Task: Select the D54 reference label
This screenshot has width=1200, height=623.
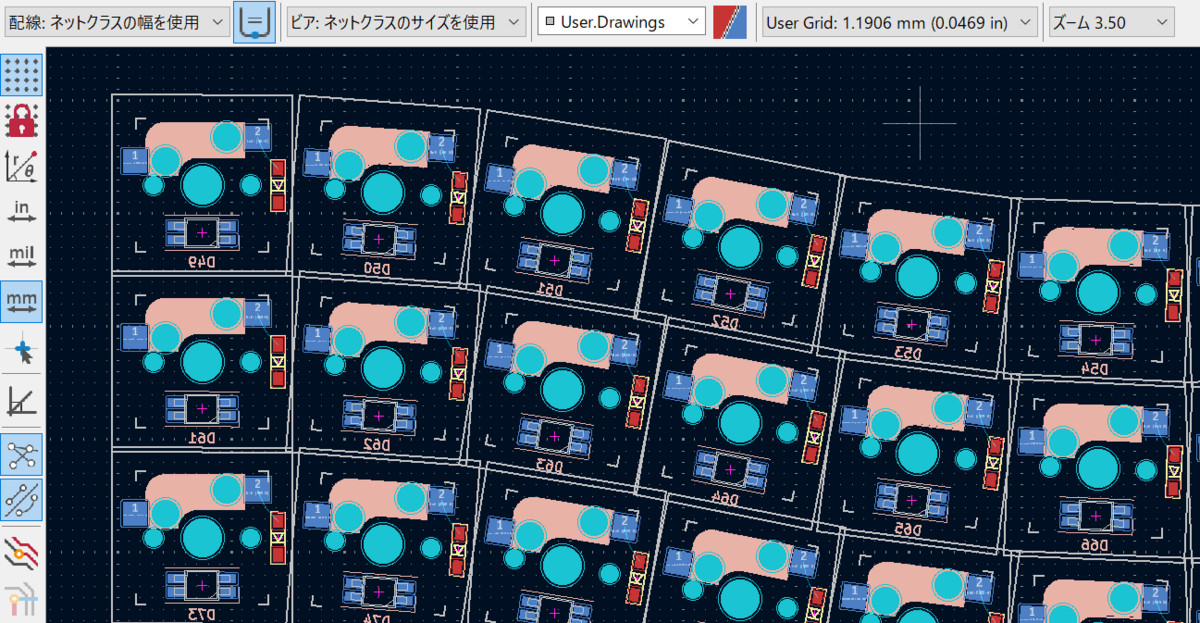Action: (x=1094, y=368)
